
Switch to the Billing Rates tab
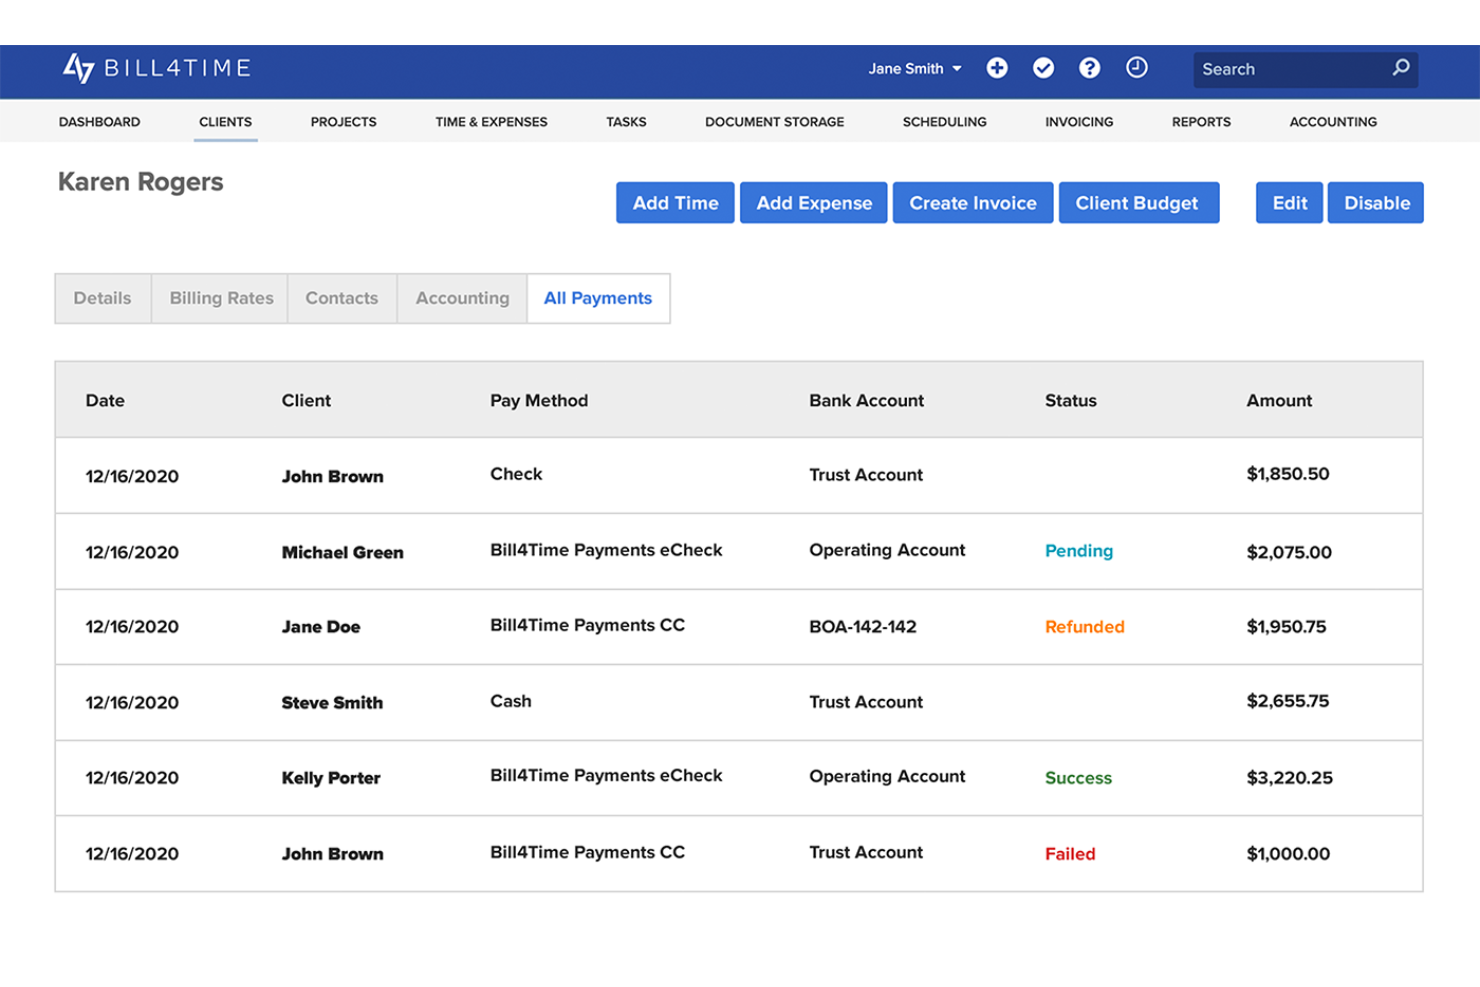click(x=221, y=298)
